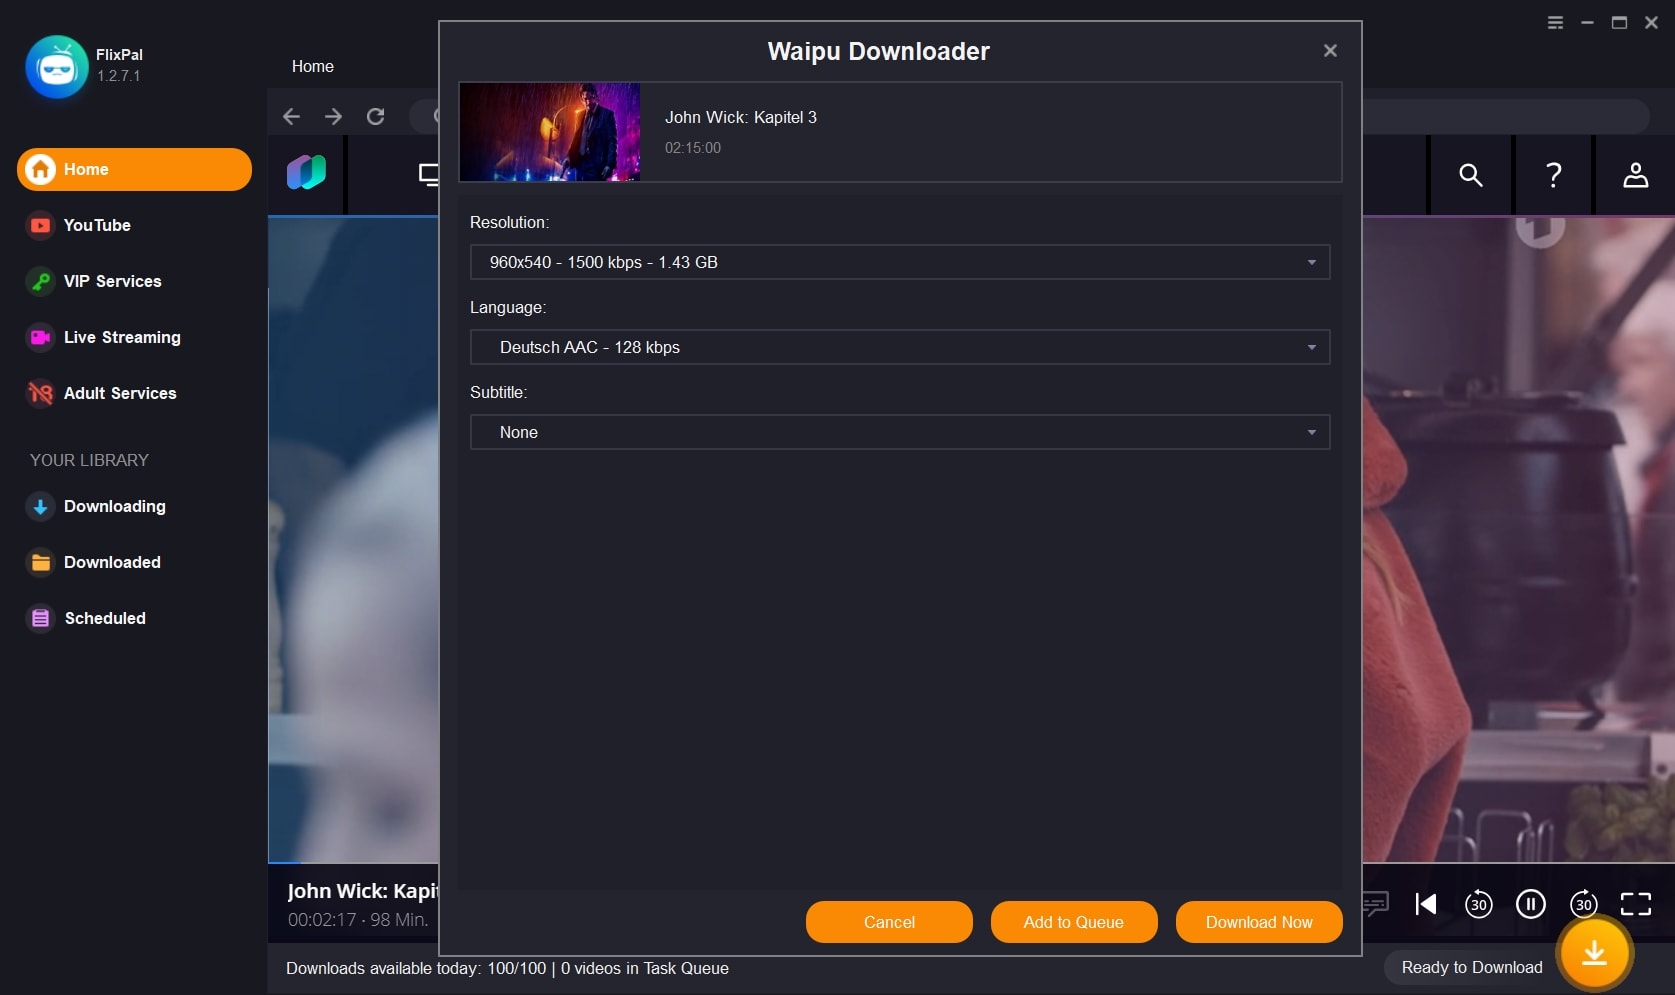The width and height of the screenshot is (1675, 995).
Task: Click the Cancel button
Action: [889, 922]
